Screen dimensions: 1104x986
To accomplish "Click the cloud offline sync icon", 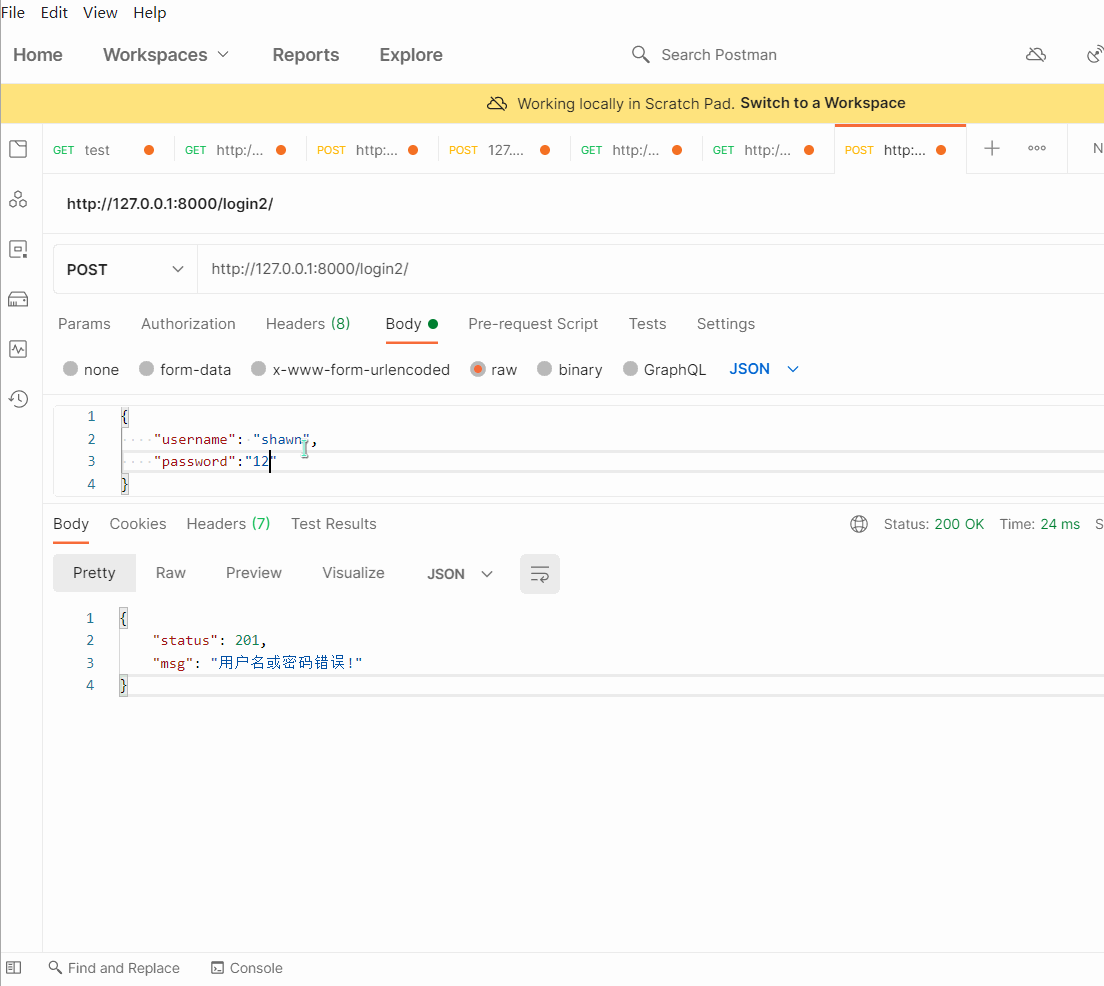I will 1036,55.
